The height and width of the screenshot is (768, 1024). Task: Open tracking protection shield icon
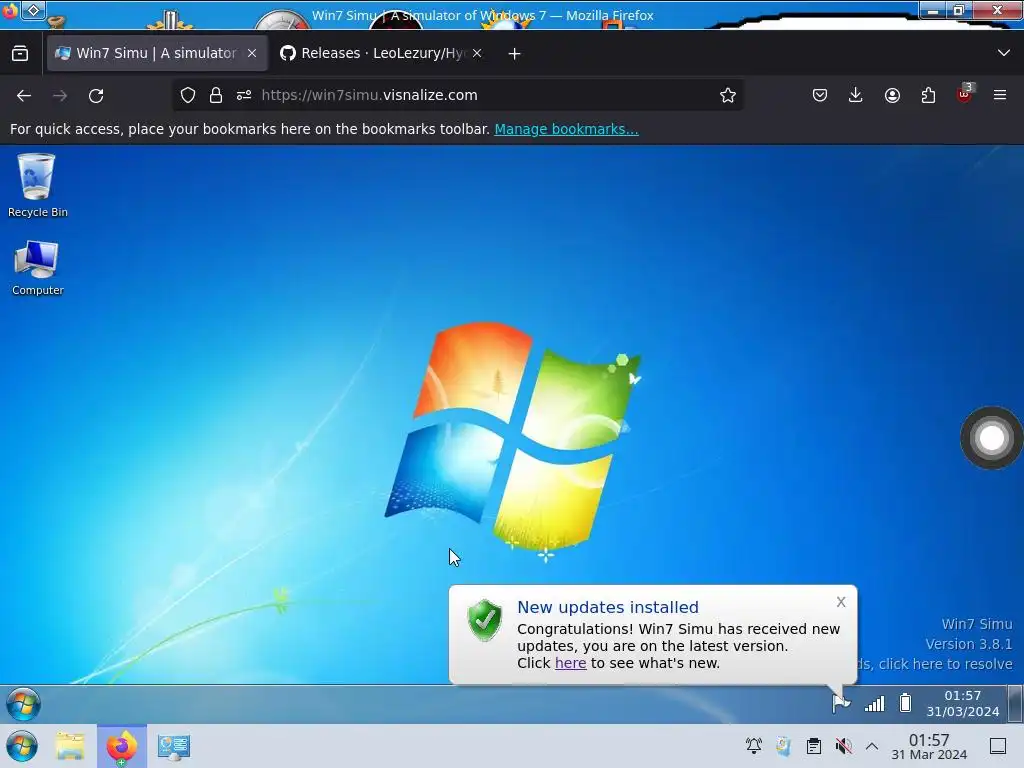click(188, 95)
